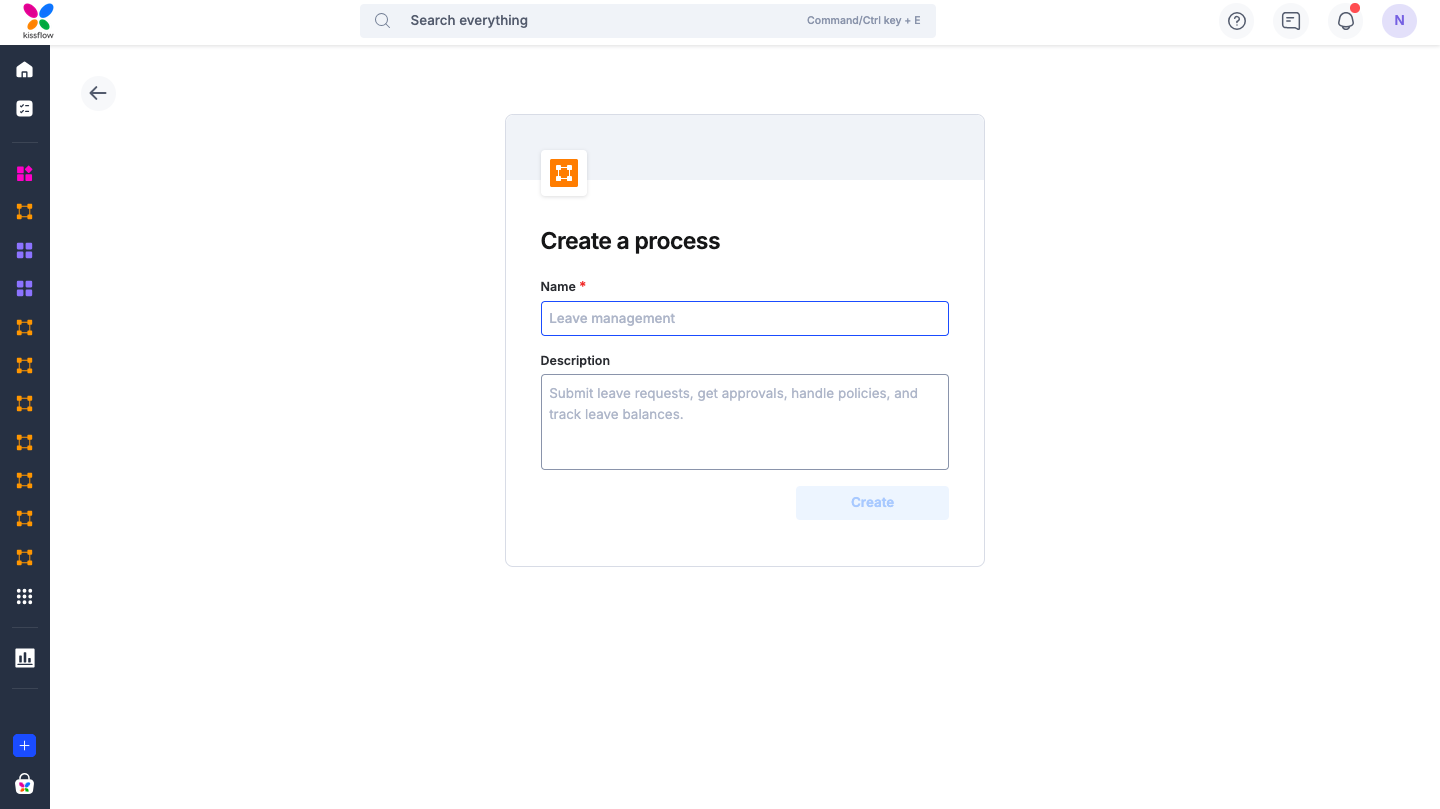Open the user profile avatar N
The image size is (1440, 809).
tap(1399, 21)
